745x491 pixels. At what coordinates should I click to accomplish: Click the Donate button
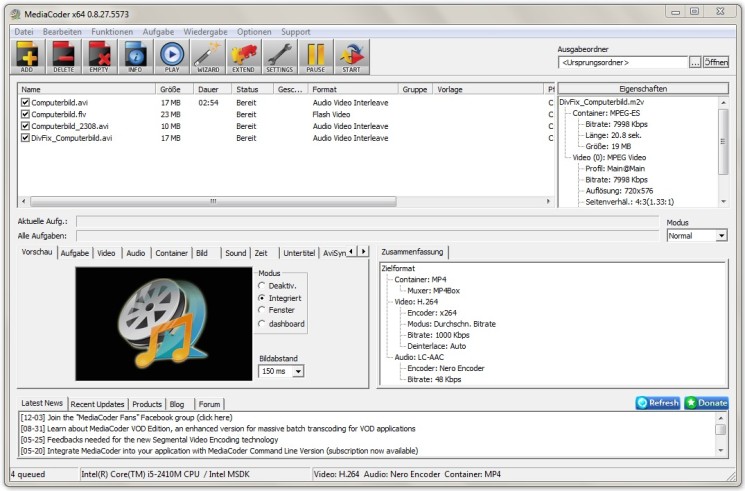[707, 403]
